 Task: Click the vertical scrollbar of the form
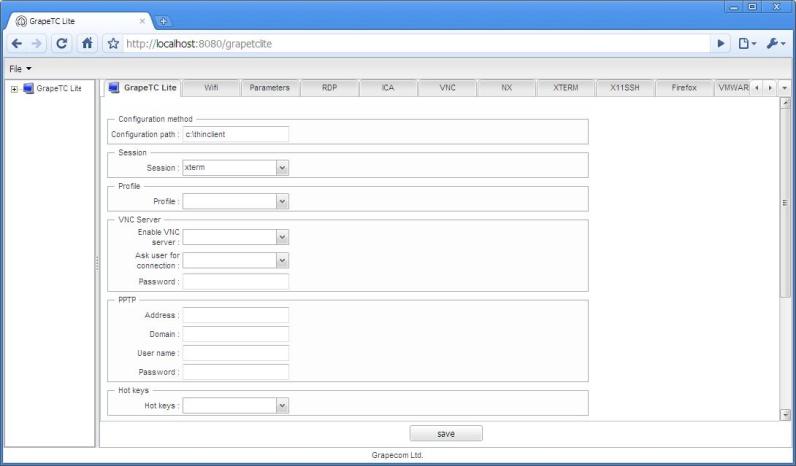785,200
